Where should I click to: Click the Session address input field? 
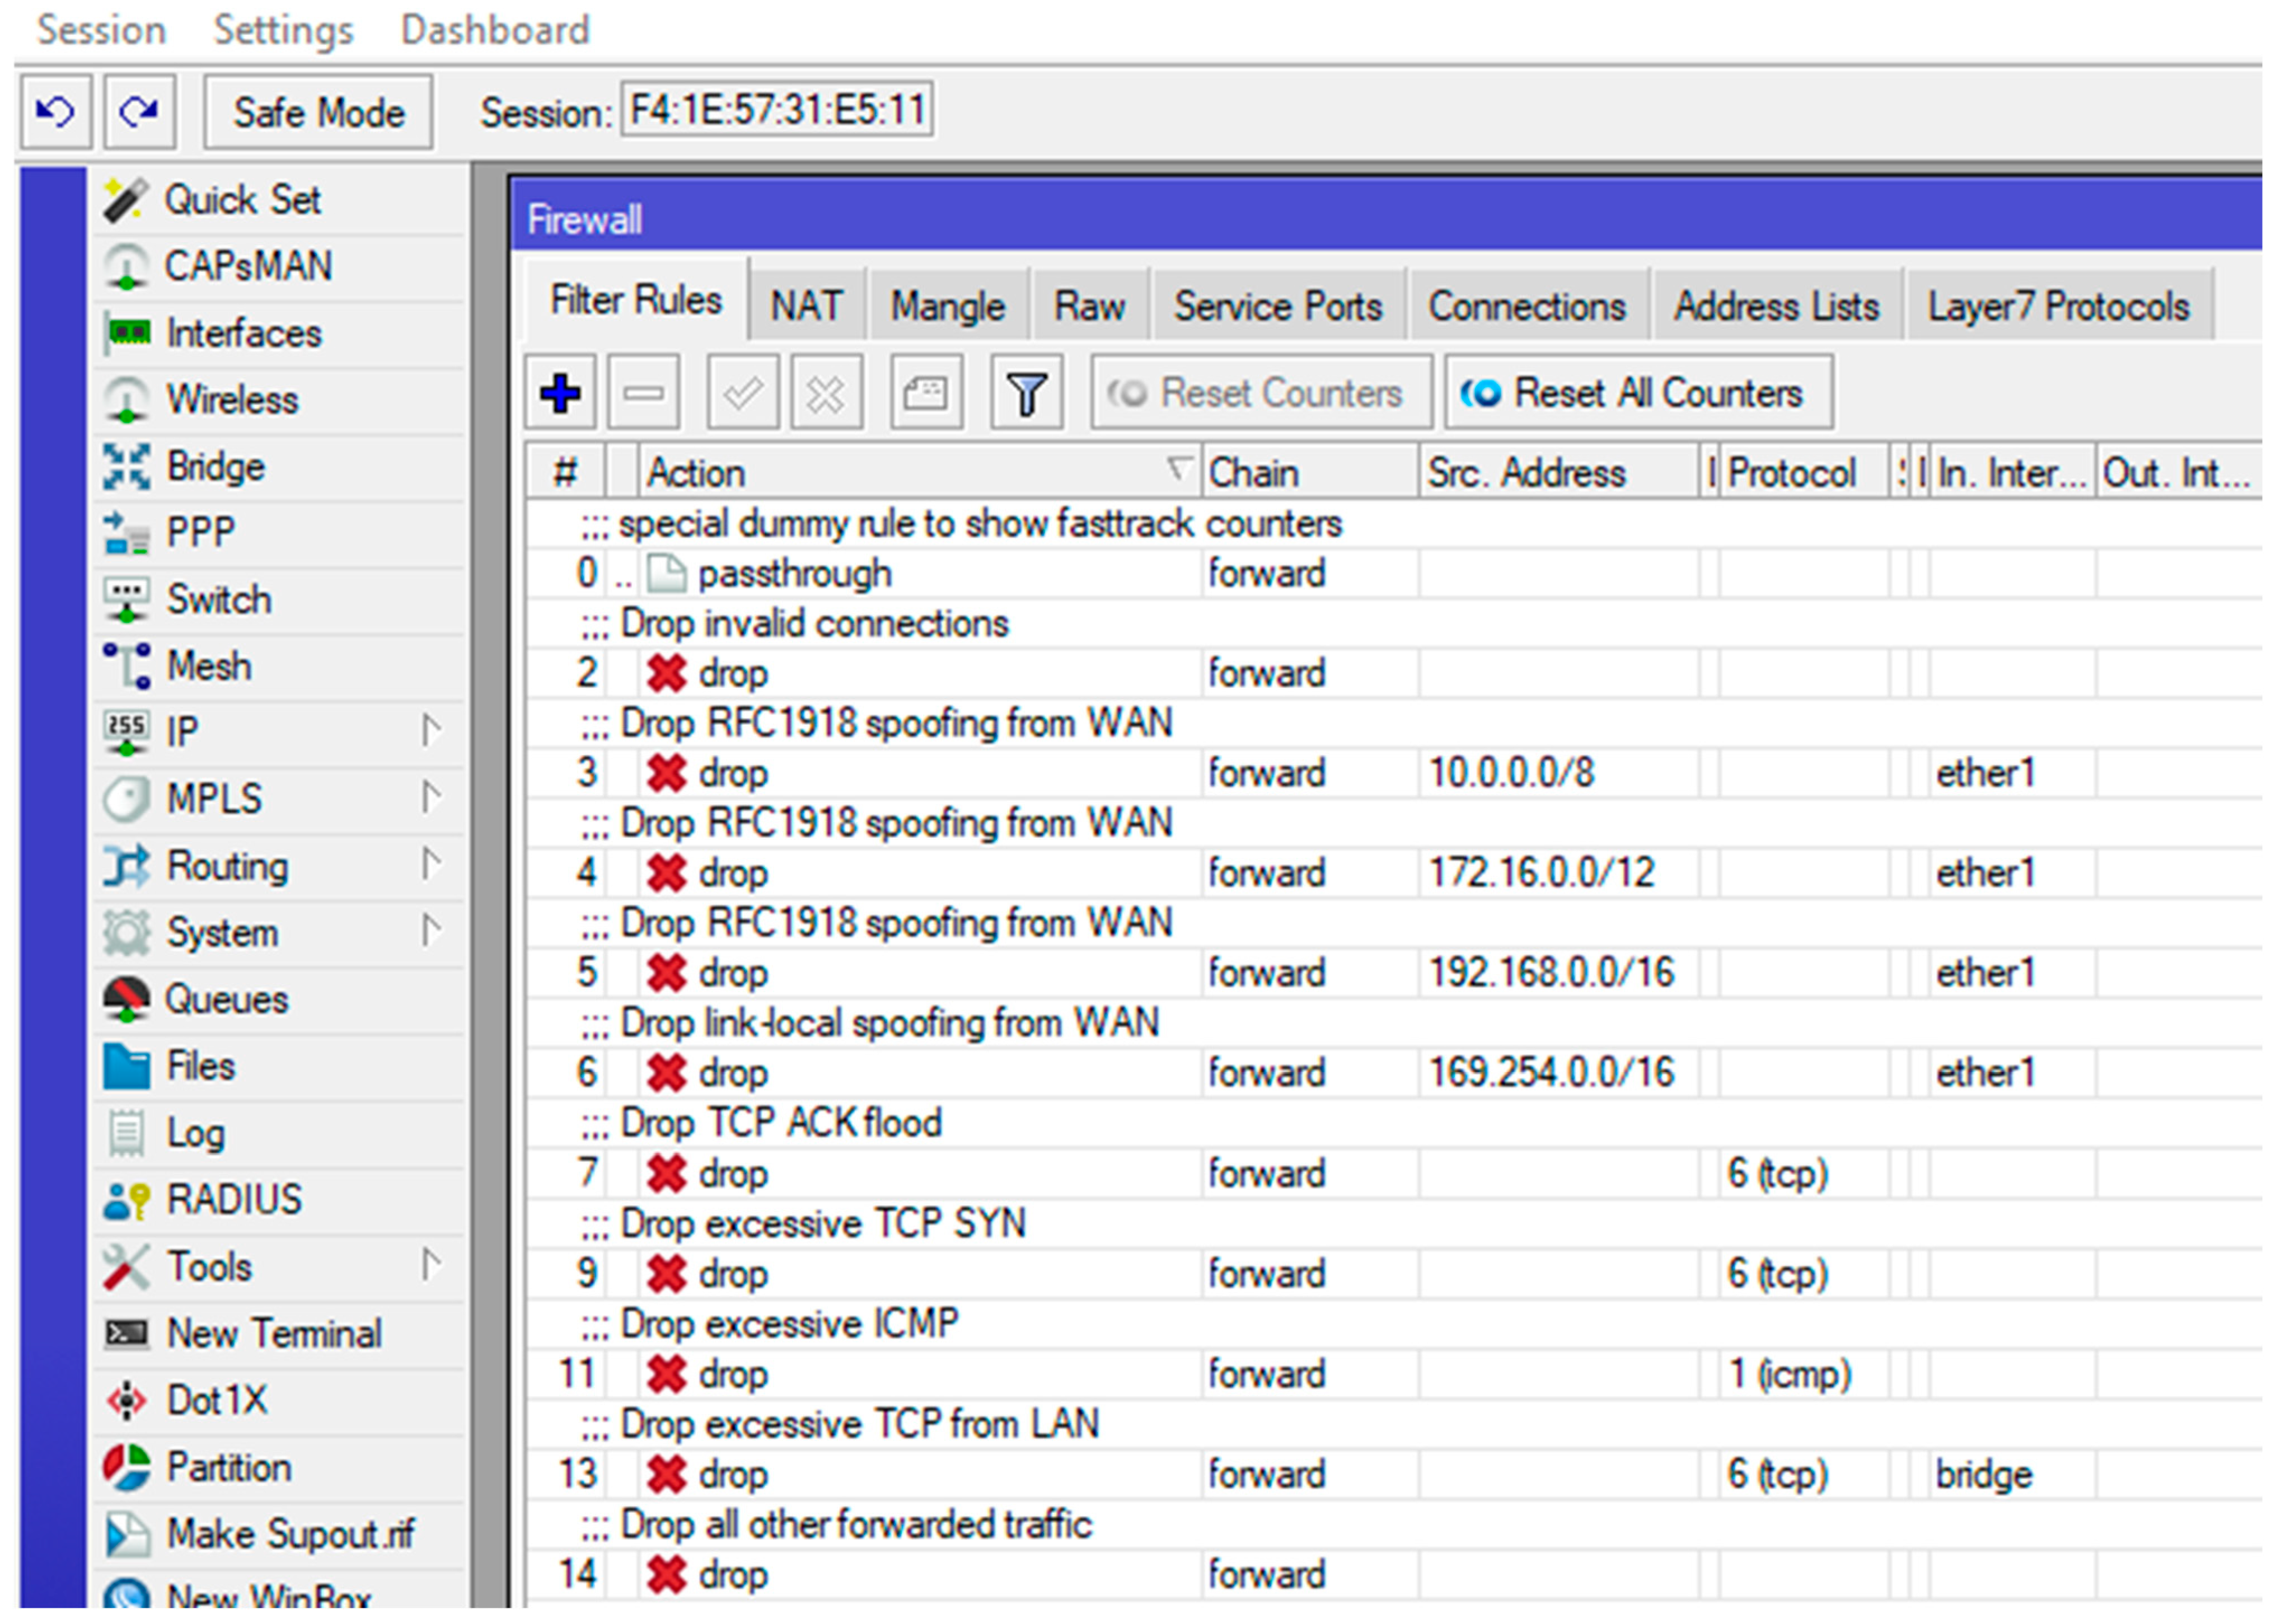[777, 109]
